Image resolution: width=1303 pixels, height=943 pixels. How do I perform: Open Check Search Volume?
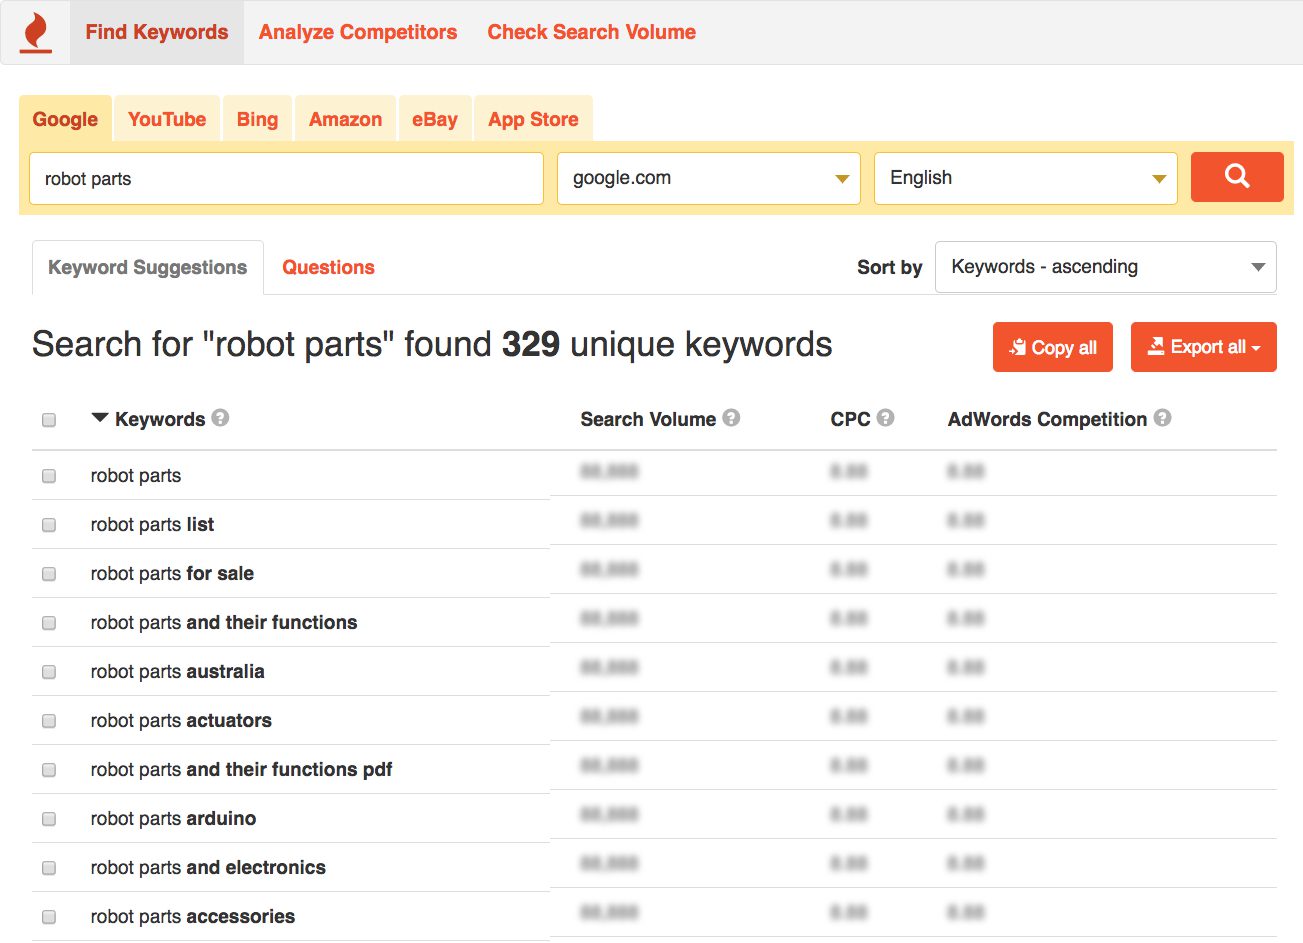(591, 31)
